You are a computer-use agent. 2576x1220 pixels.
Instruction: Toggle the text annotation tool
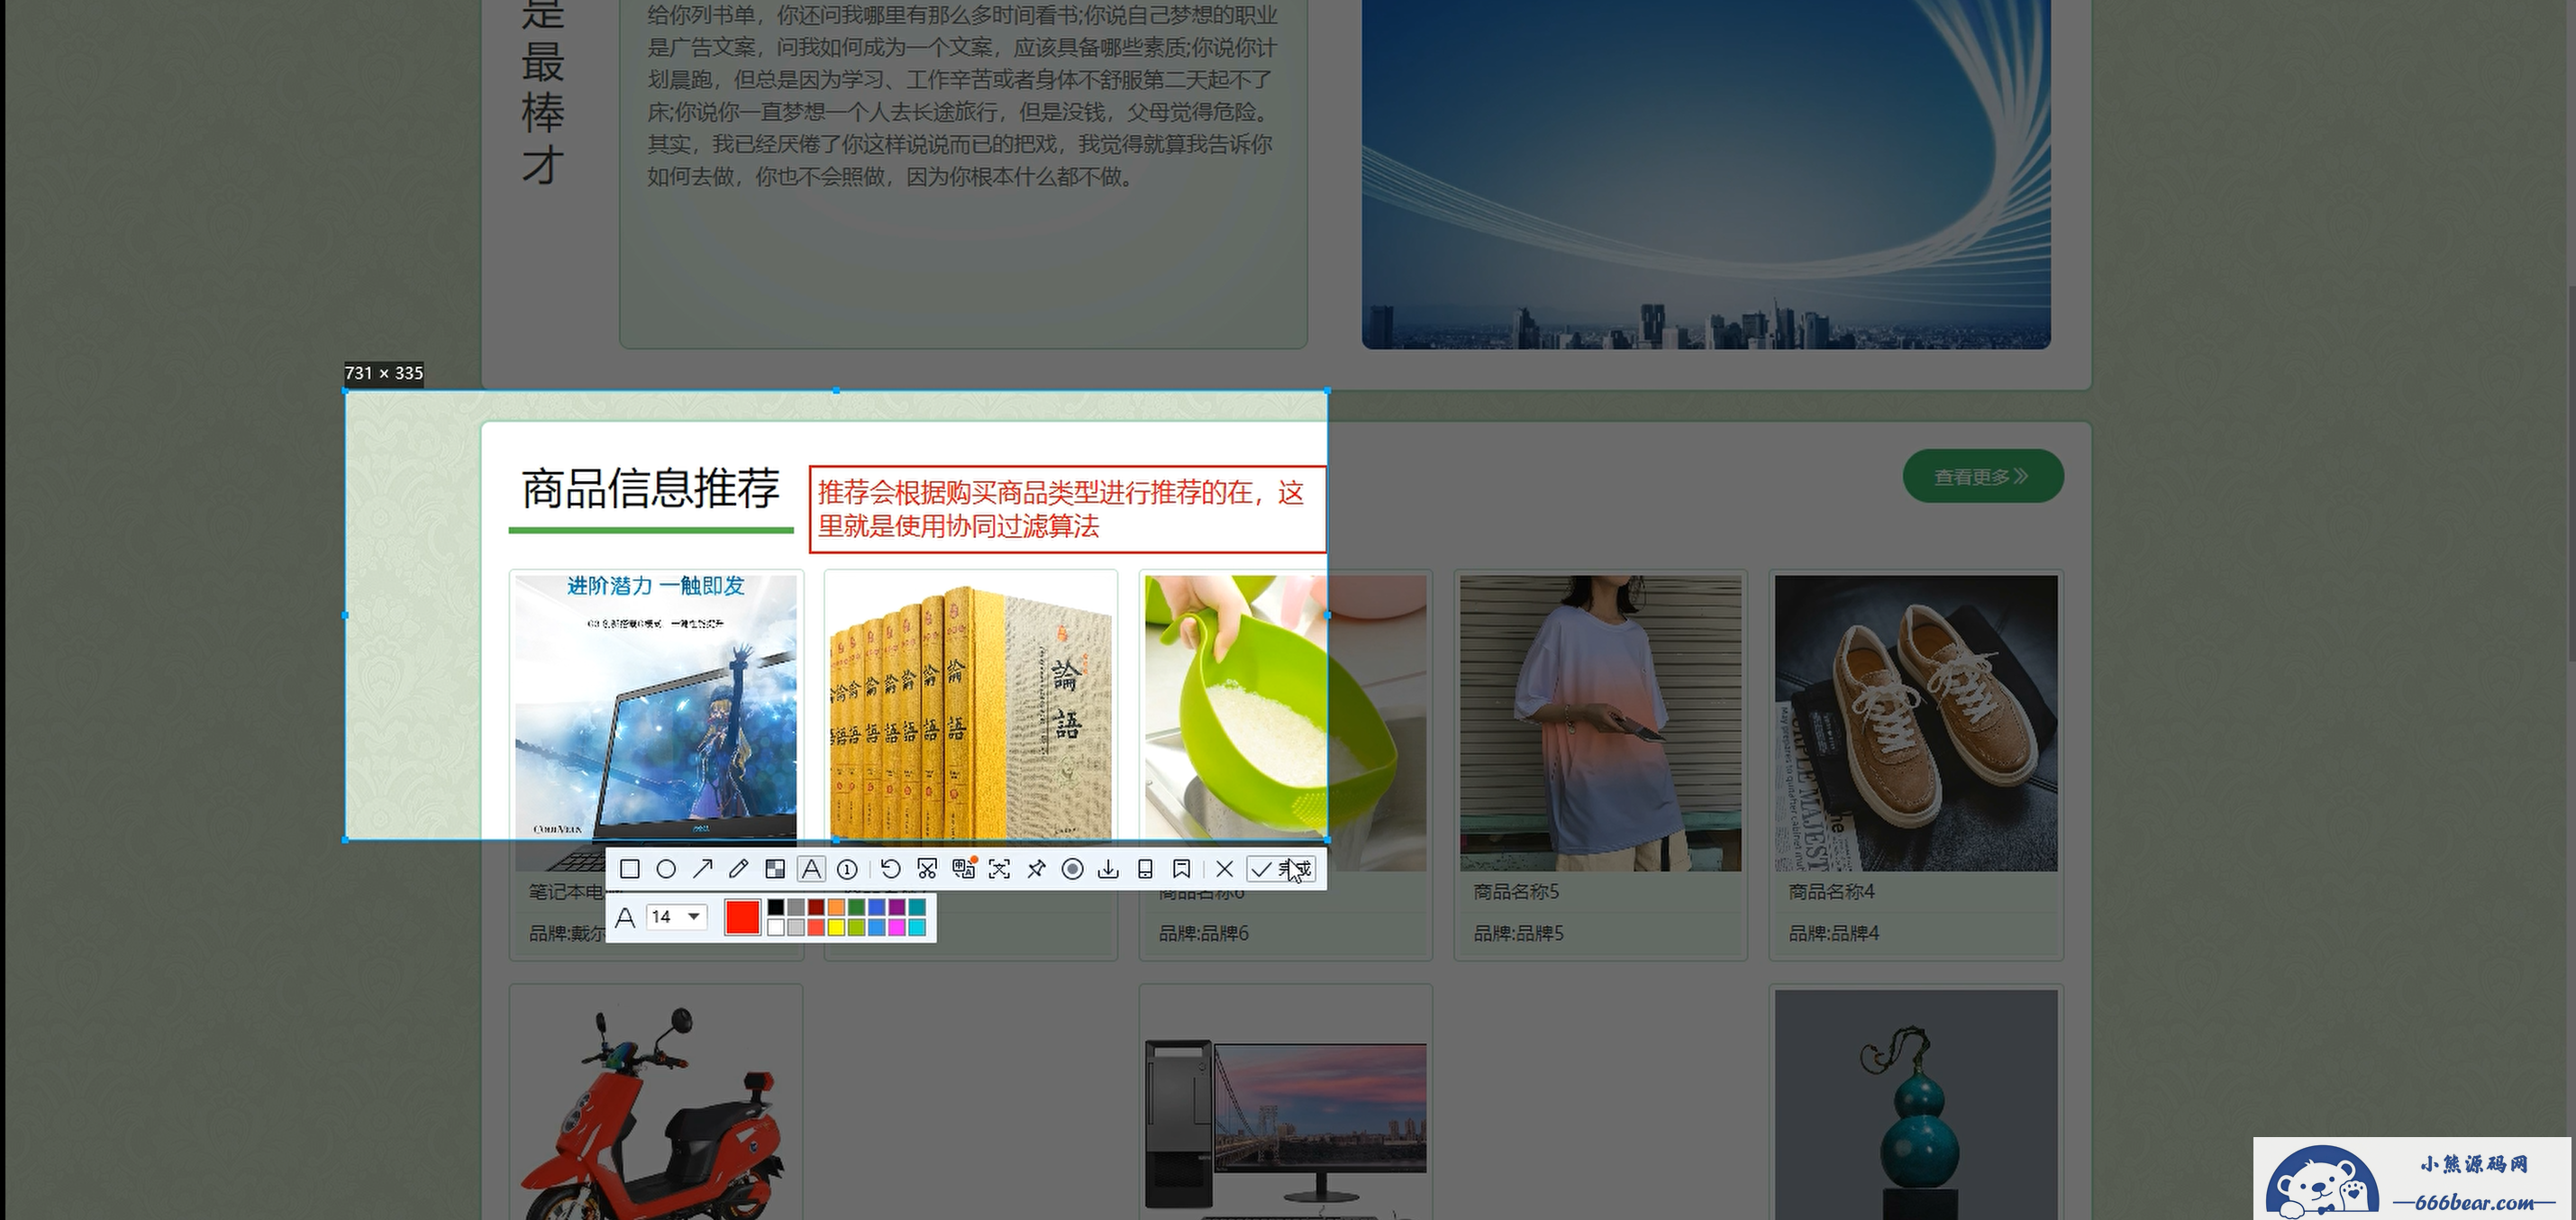tap(811, 869)
